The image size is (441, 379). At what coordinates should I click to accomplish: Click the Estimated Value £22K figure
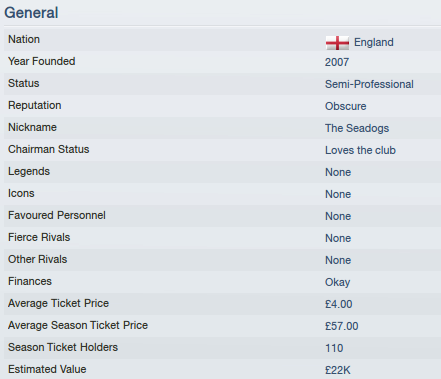338,370
